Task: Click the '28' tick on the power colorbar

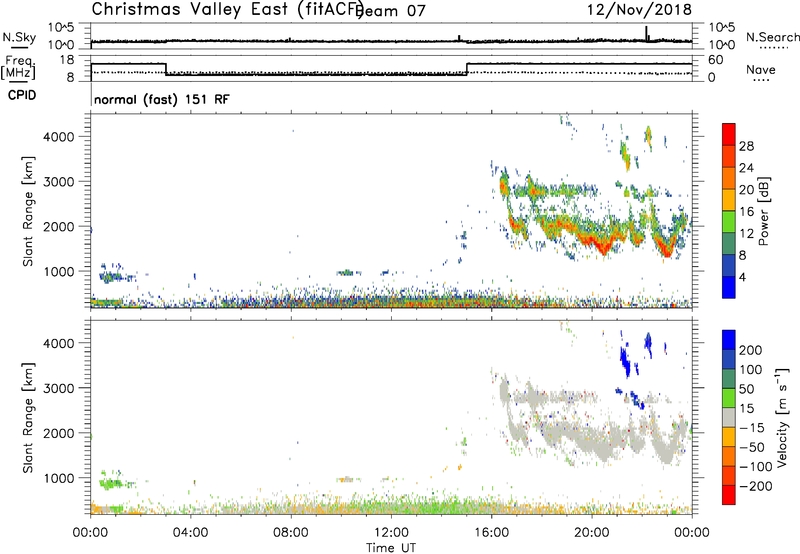Action: point(746,146)
